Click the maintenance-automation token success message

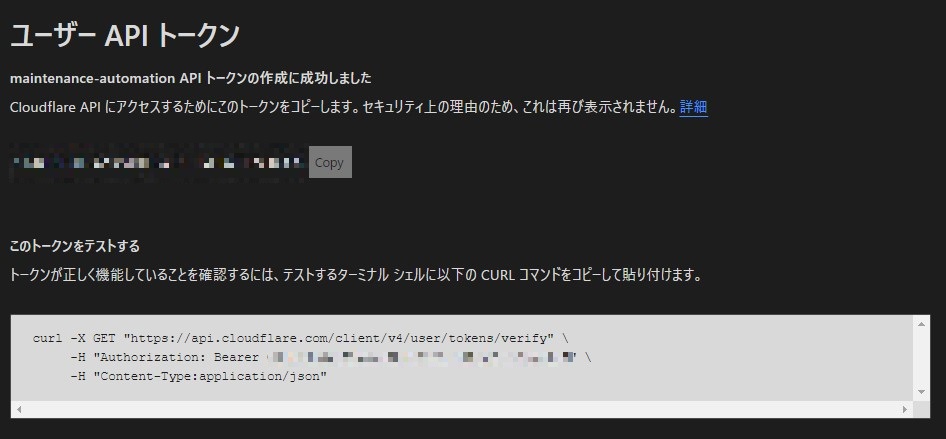pyautogui.click(x=191, y=78)
